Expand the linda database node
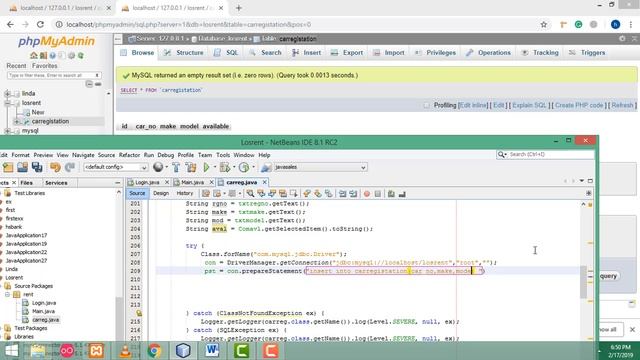The width and height of the screenshot is (640, 360). (x=7, y=94)
